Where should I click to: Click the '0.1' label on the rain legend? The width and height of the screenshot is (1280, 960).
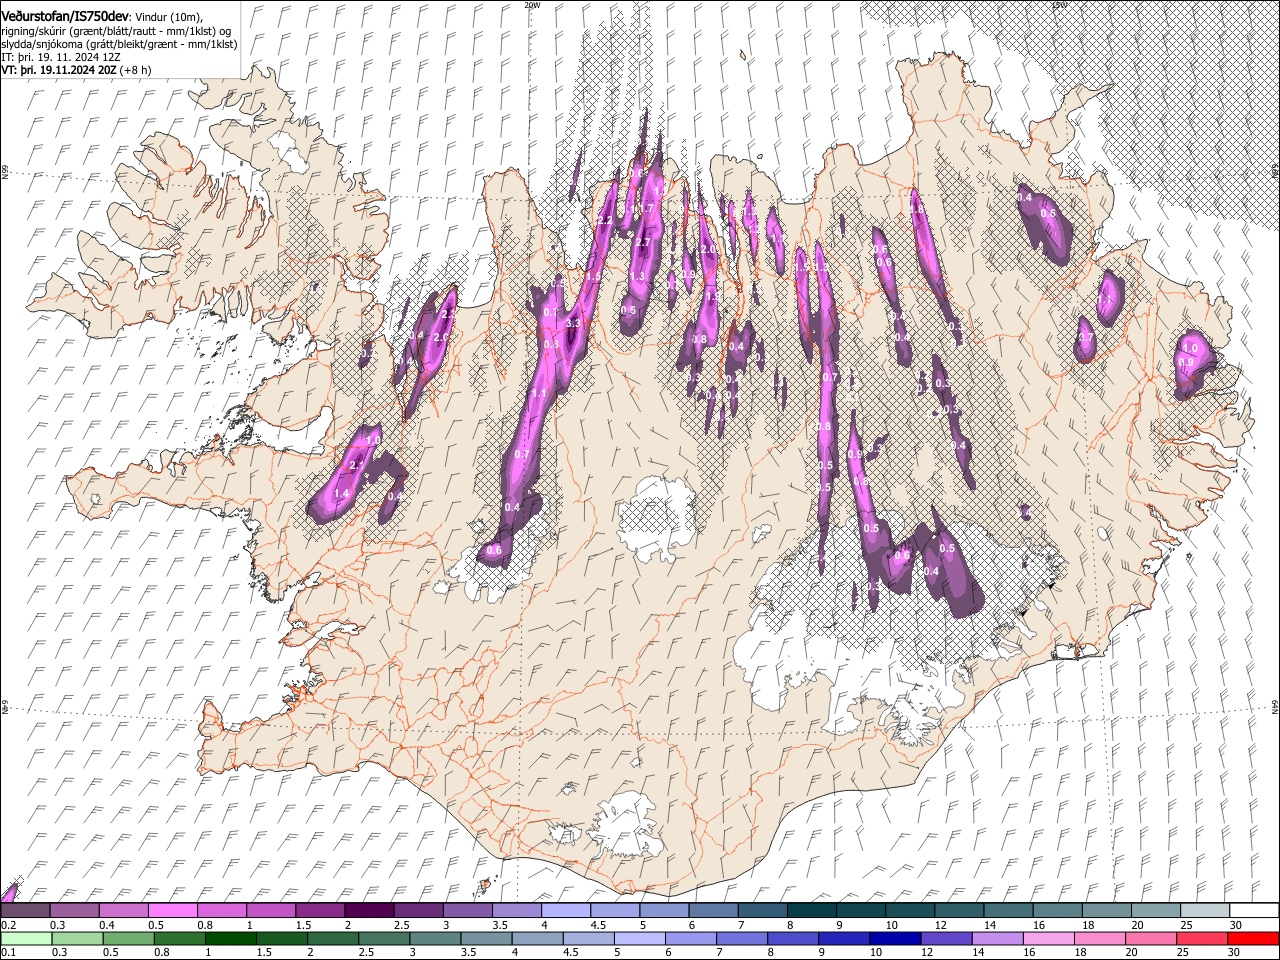coord(8,952)
